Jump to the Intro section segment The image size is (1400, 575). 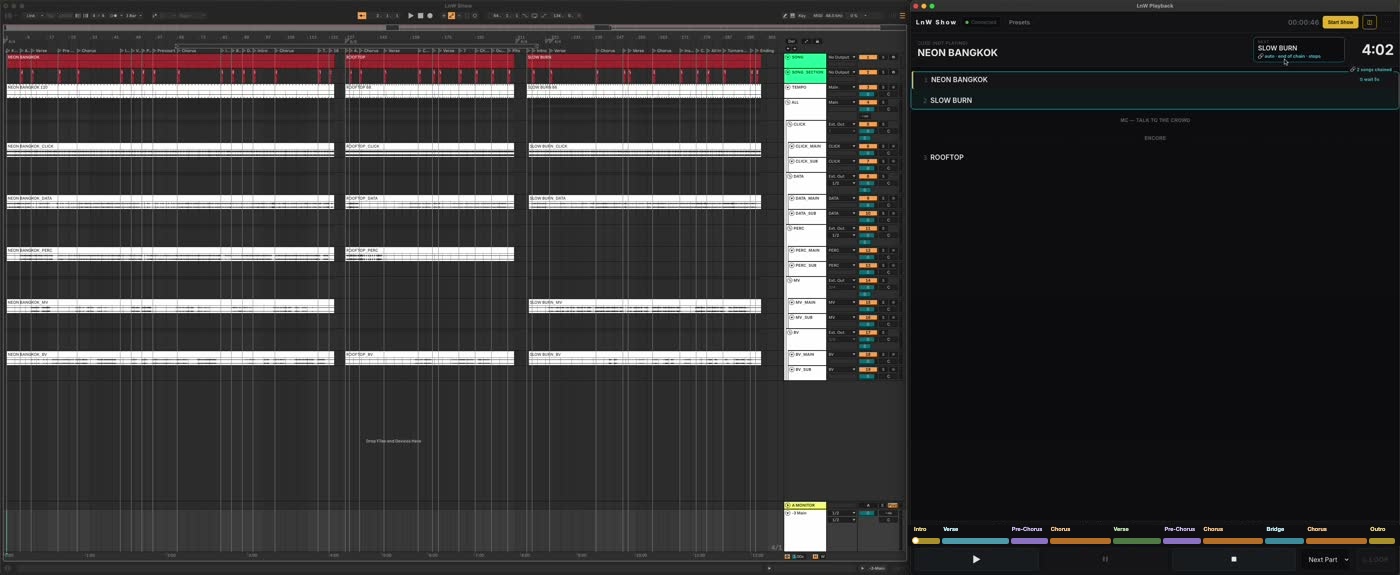pyautogui.click(x=926, y=541)
